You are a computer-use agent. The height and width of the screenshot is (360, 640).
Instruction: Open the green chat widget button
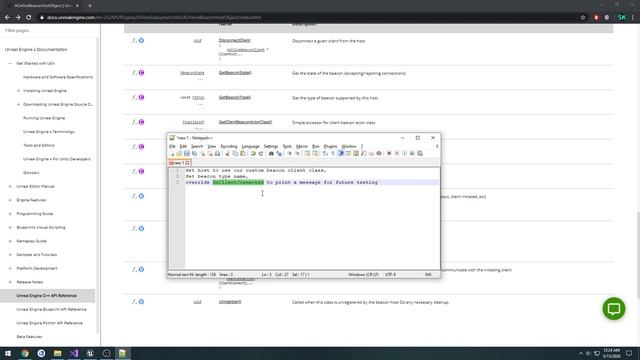(x=614, y=309)
